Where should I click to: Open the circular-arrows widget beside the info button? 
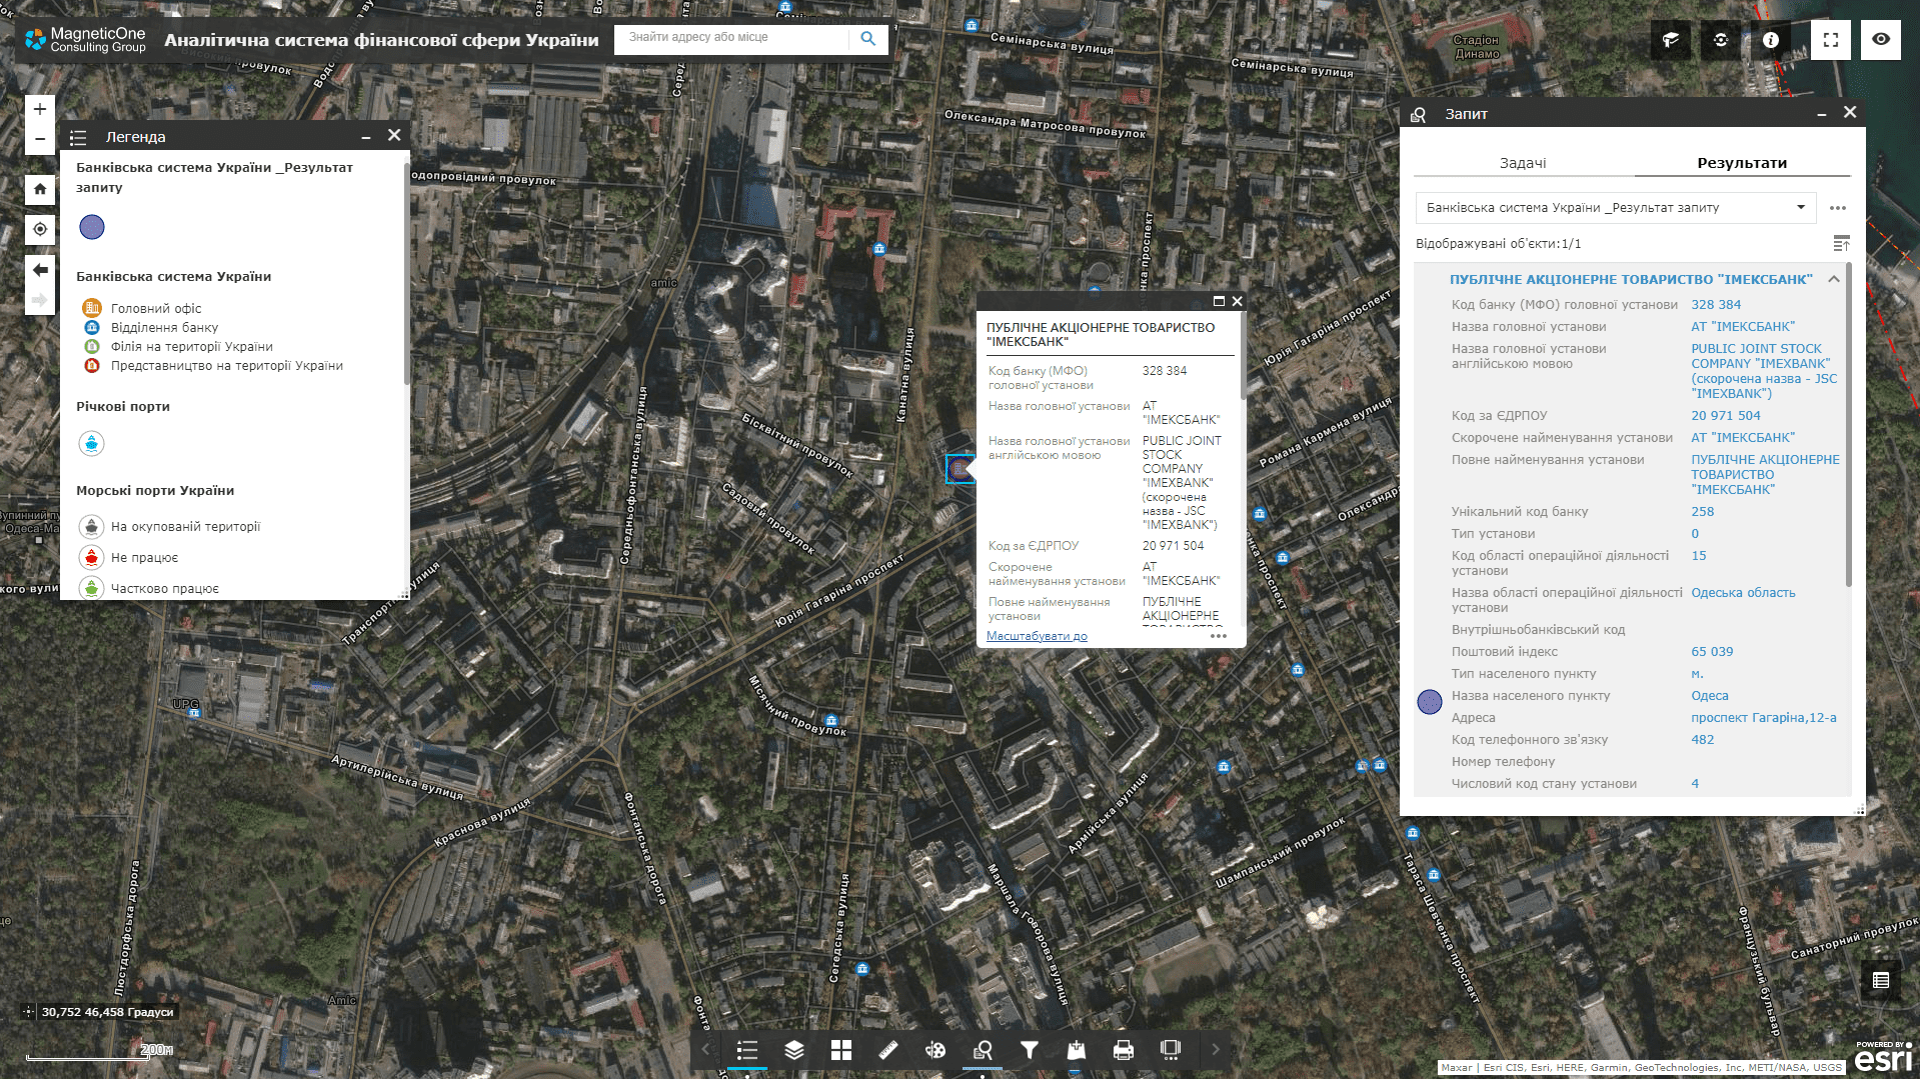click(x=1721, y=40)
